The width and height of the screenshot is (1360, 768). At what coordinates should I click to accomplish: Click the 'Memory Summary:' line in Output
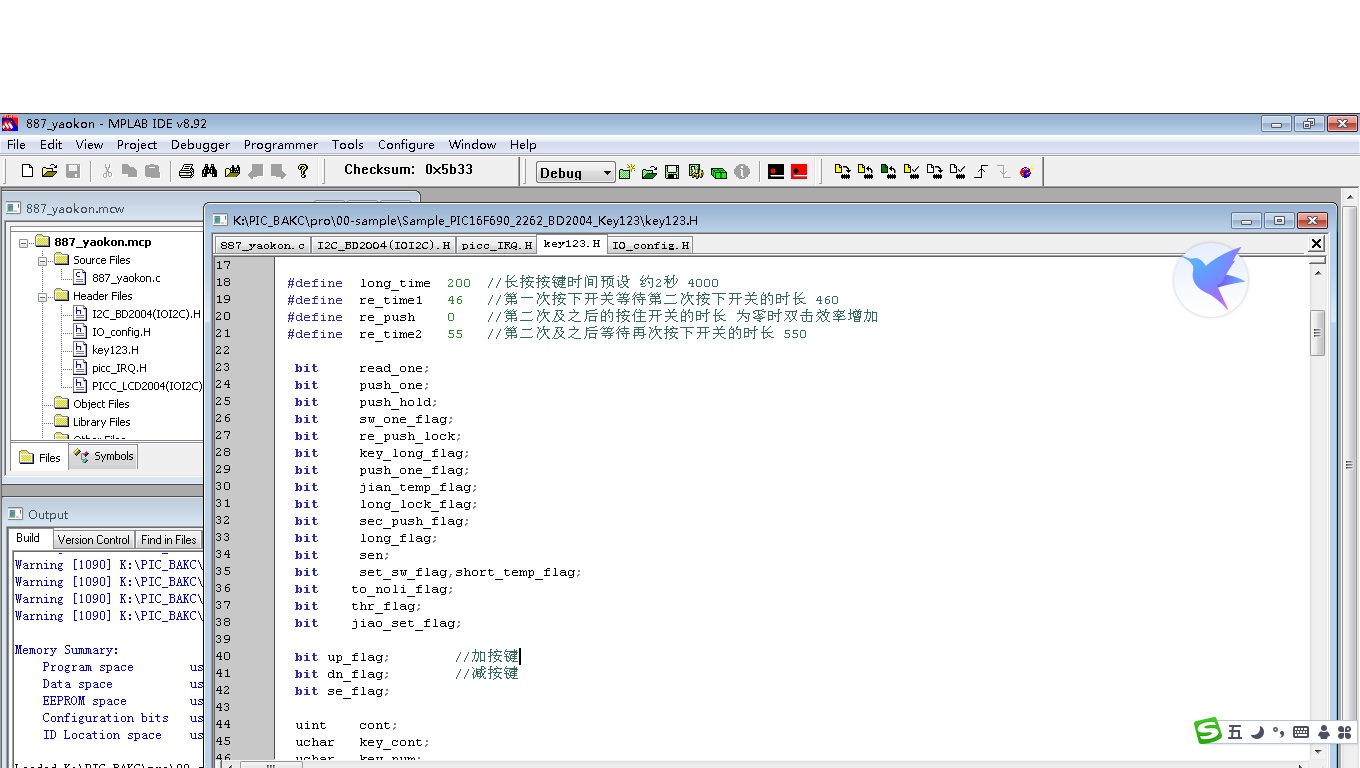(x=66, y=650)
